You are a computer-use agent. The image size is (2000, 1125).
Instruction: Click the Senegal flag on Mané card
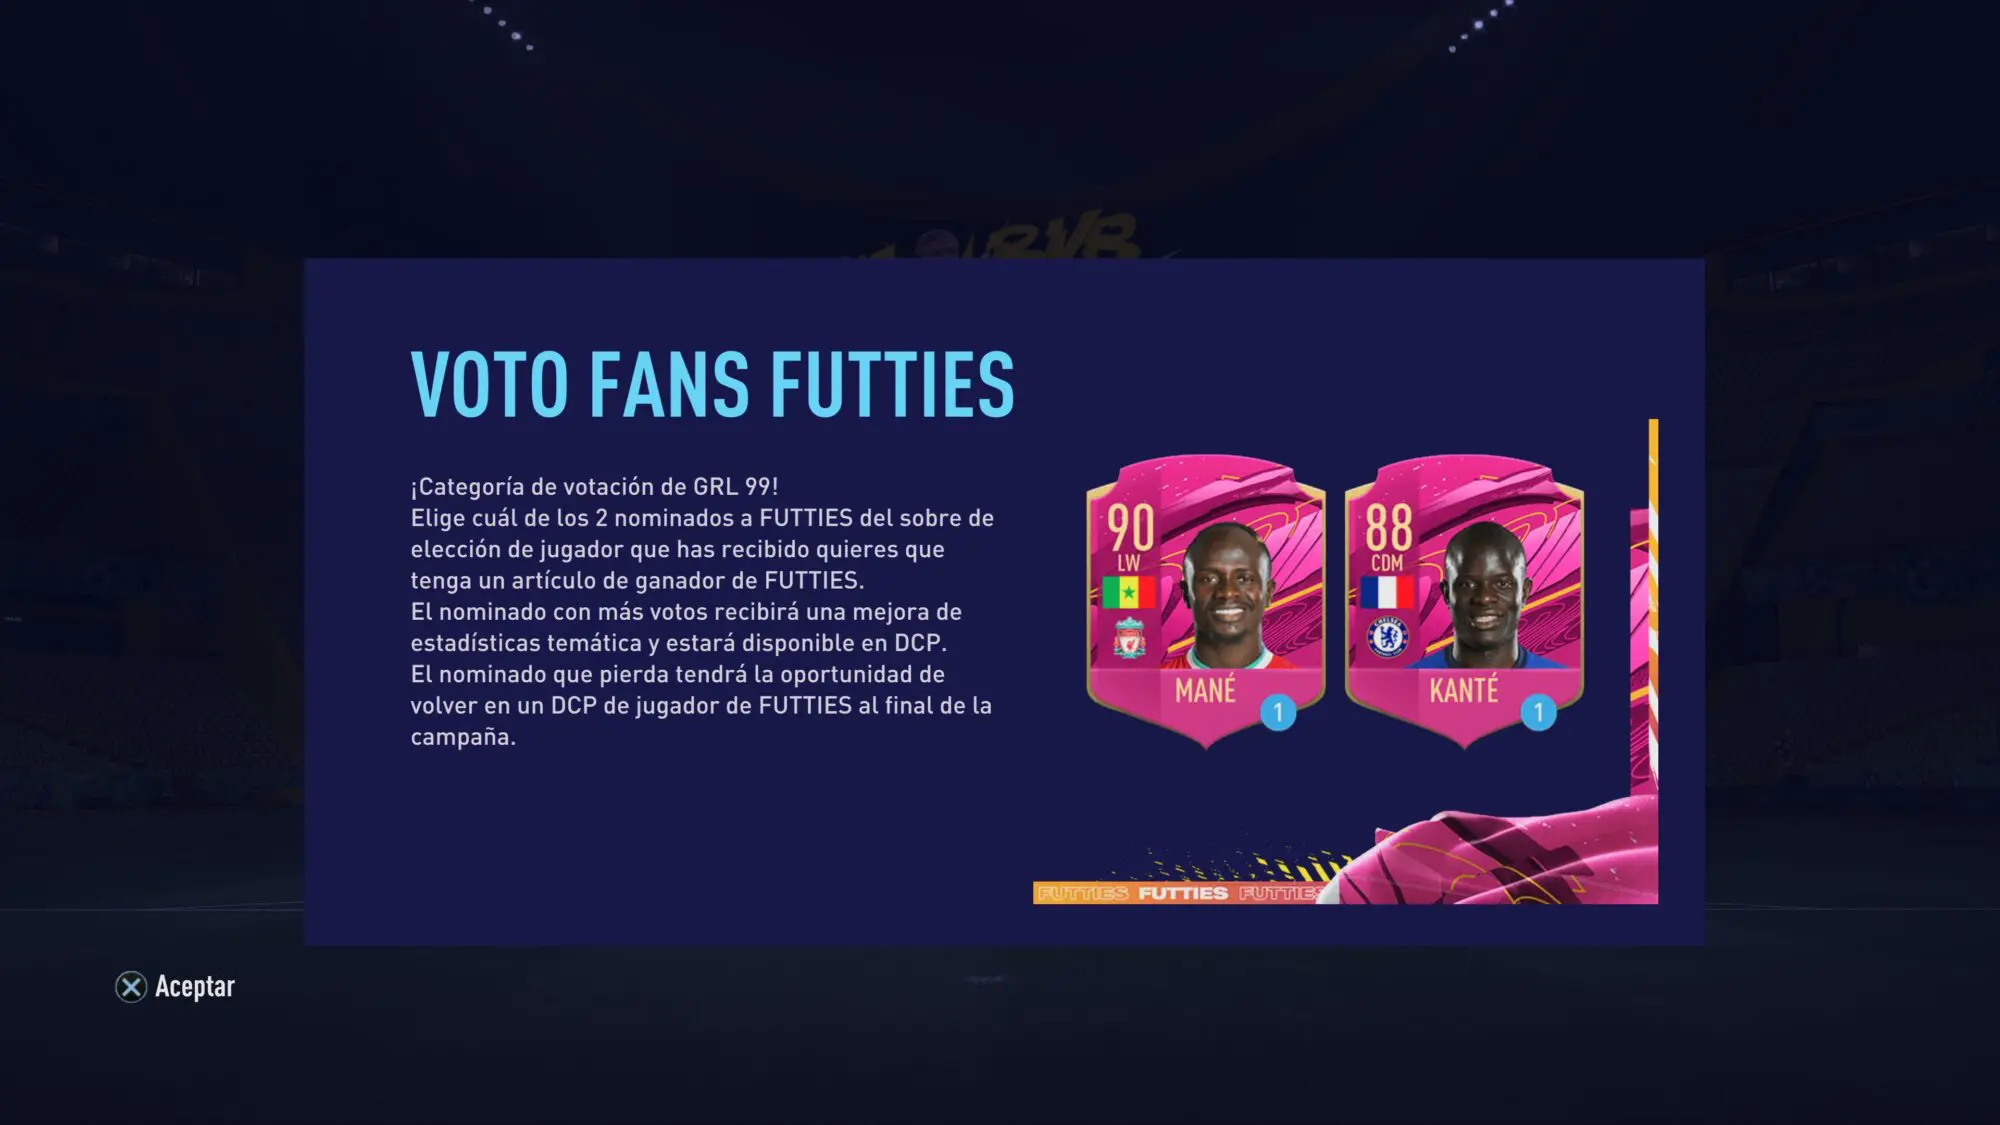pos(1129,592)
